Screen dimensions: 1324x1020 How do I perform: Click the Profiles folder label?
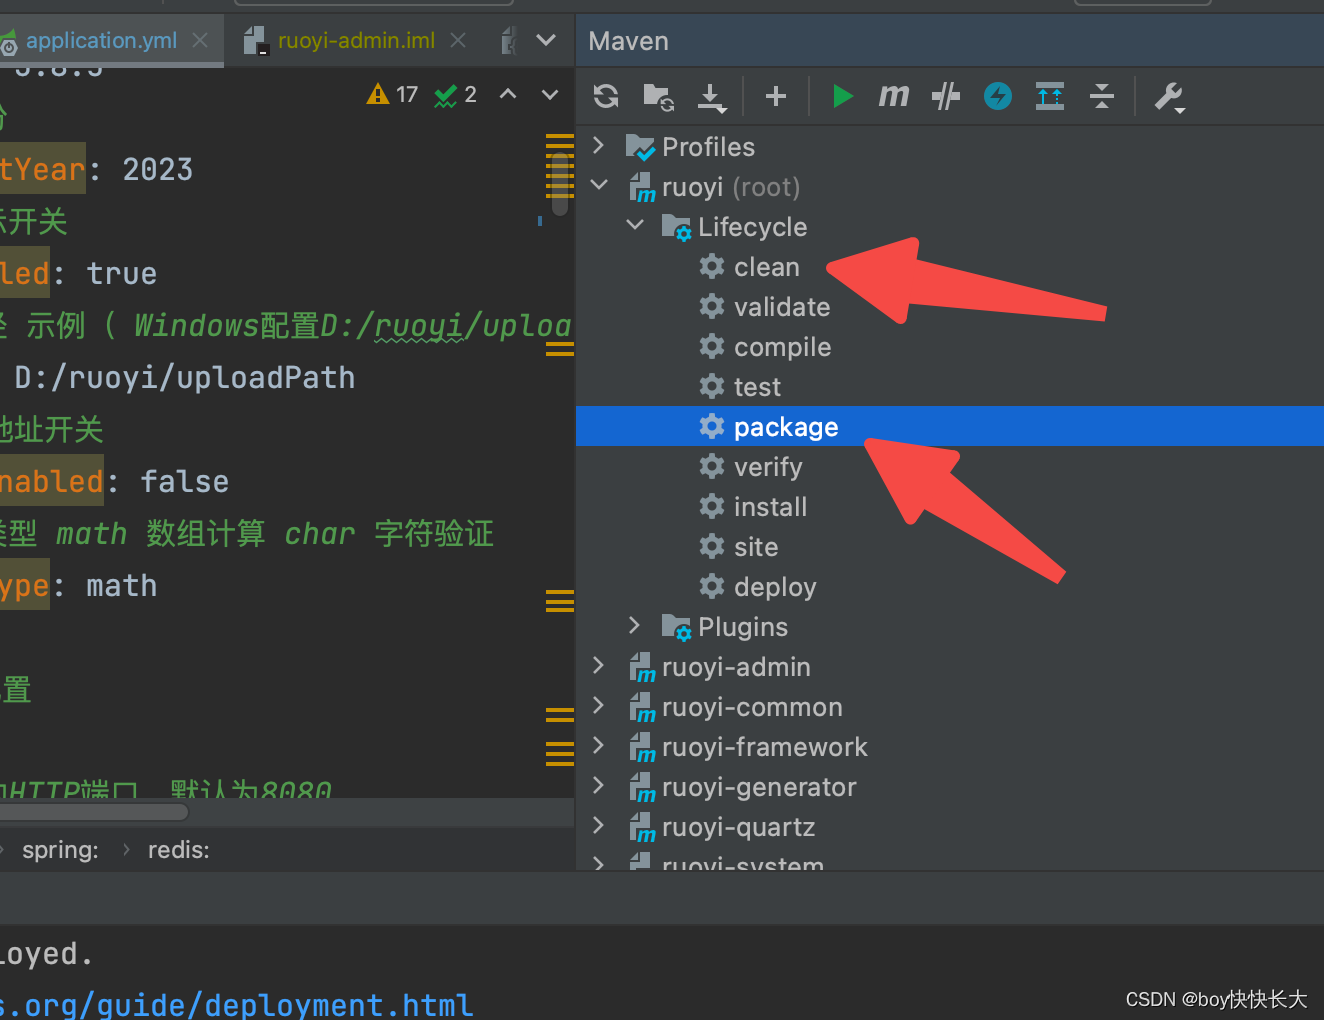708,147
